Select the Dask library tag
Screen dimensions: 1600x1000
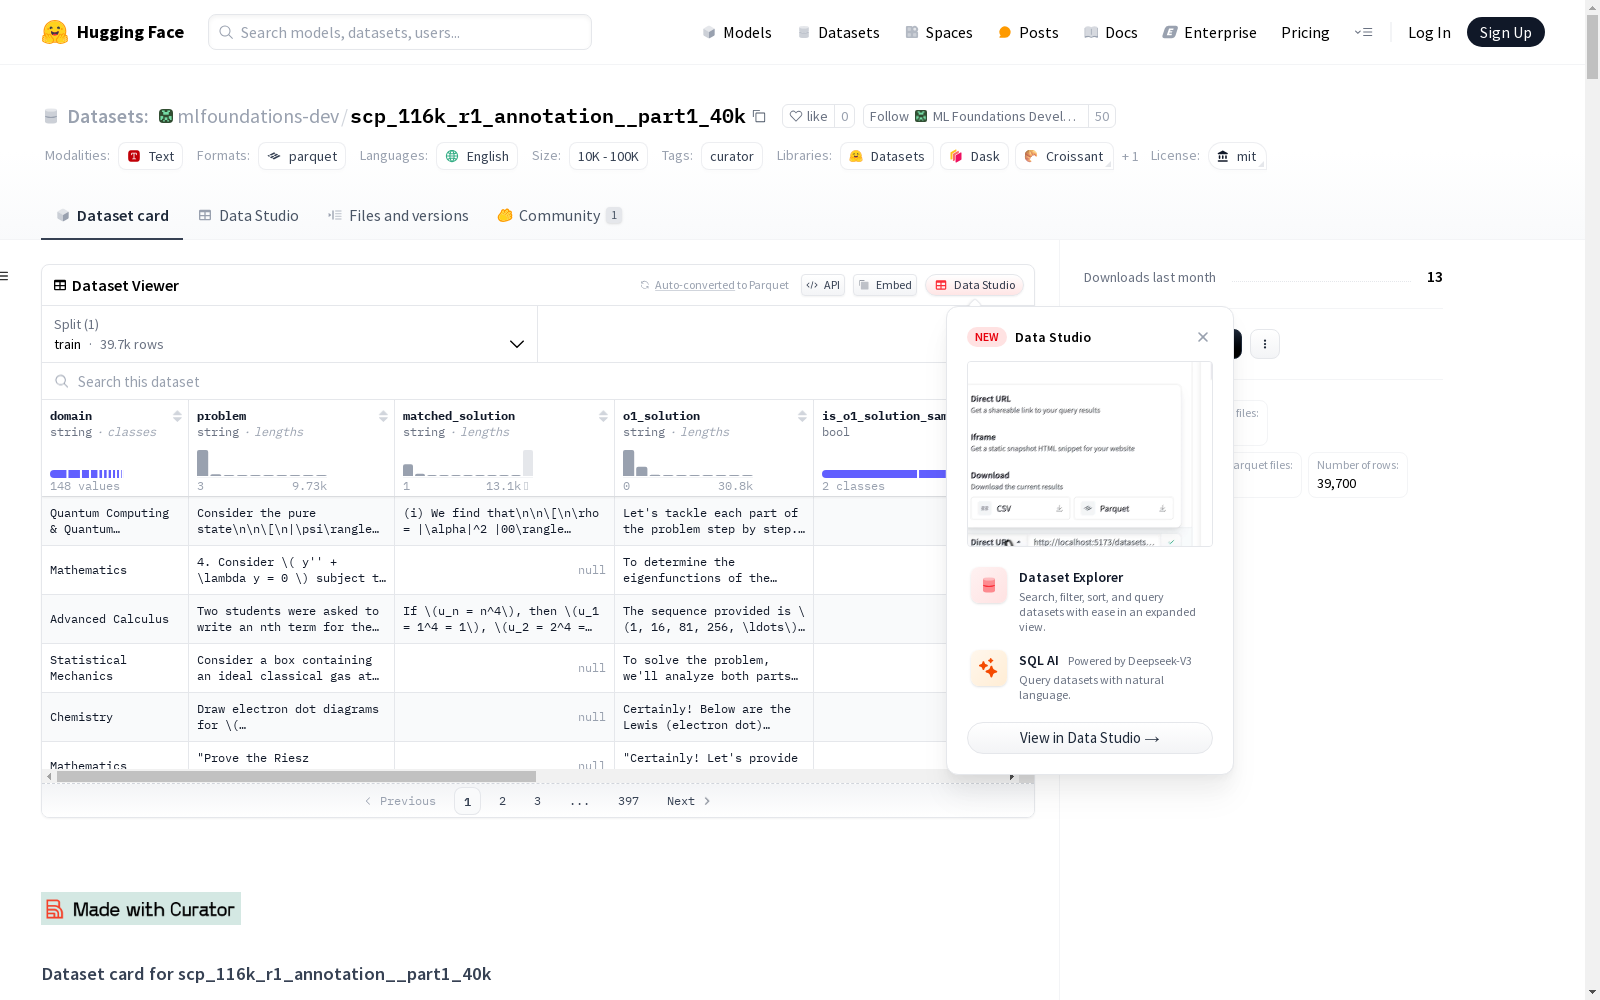(975, 156)
